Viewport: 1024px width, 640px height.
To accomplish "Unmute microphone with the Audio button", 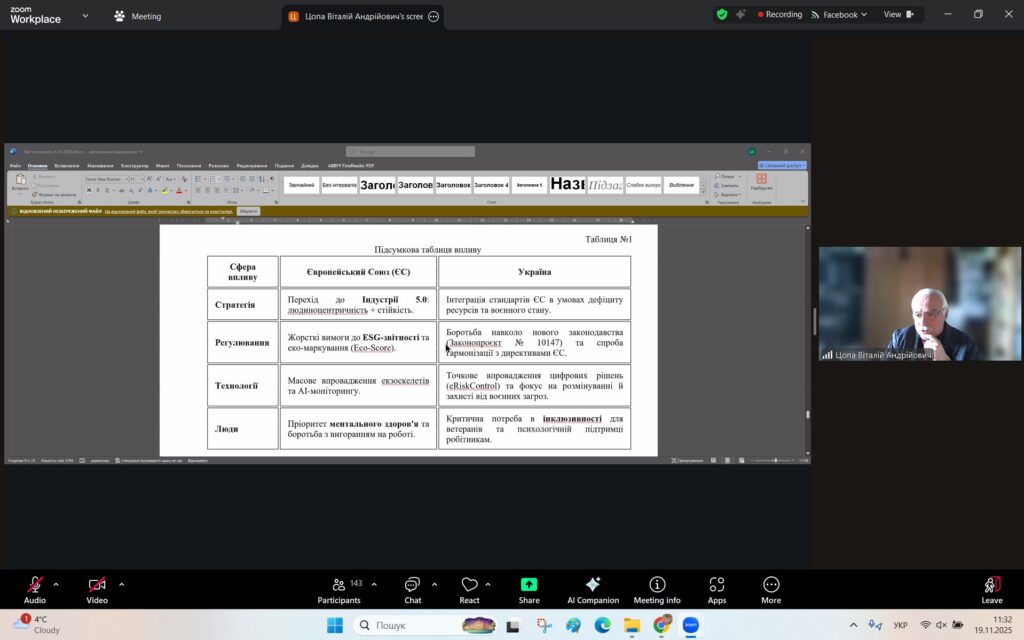I will pos(35,589).
